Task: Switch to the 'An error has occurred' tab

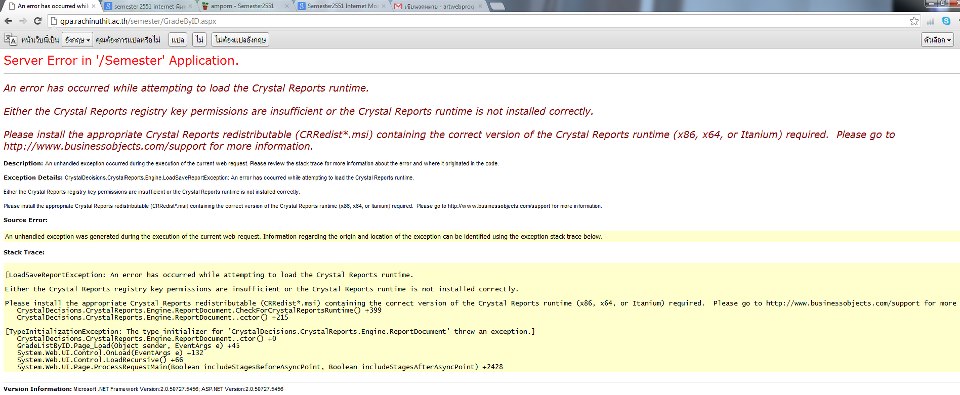Action: click(x=51, y=6)
